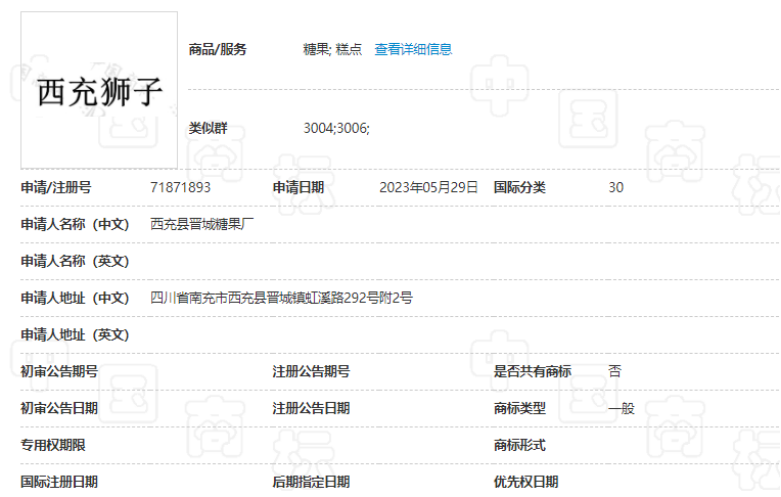Click the applicant address in 四川省南充市

click(281, 297)
